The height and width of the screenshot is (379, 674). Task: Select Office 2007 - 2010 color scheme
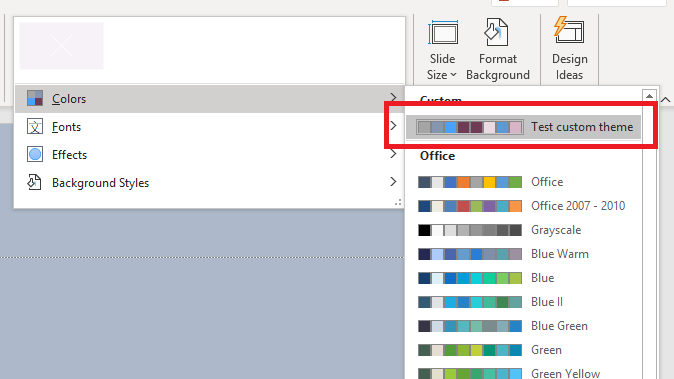524,206
